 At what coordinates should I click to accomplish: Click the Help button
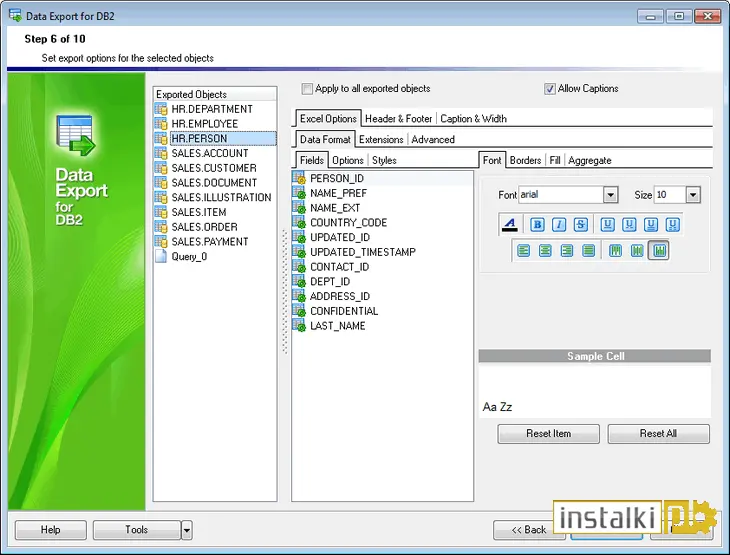pos(50,530)
